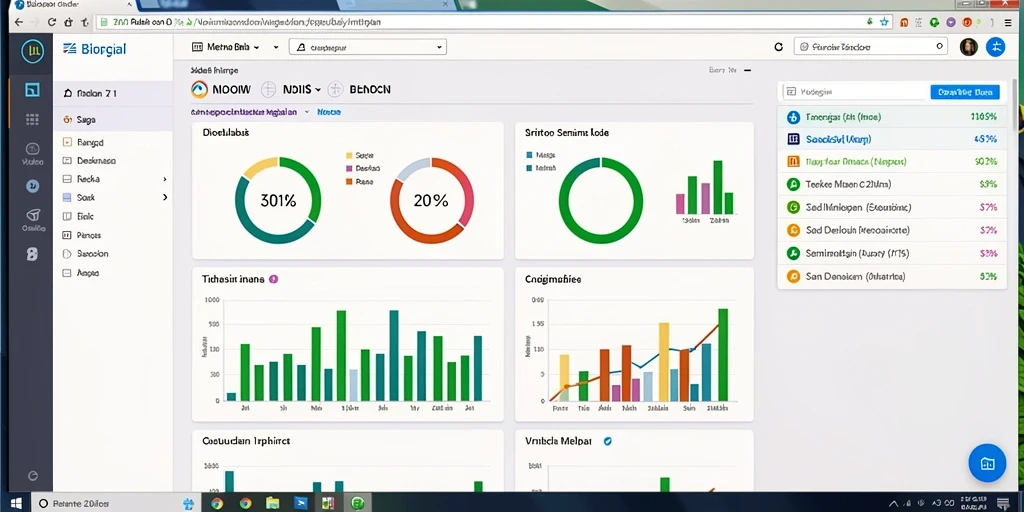Open the apps grid icon in dark sidebar
The height and width of the screenshot is (512, 1024).
click(32, 119)
